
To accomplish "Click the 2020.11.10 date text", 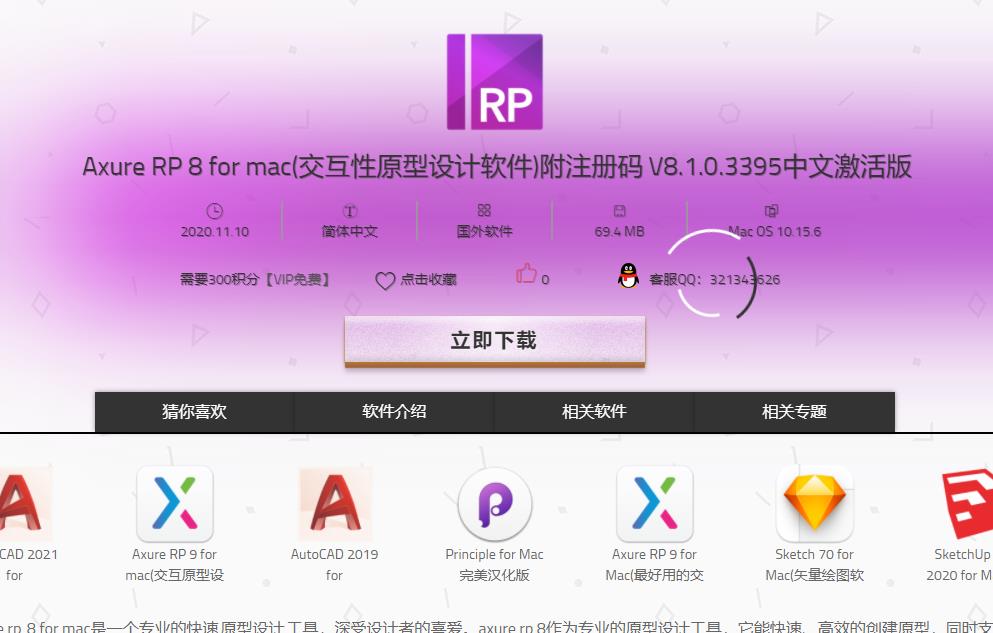I will pyautogui.click(x=215, y=232).
